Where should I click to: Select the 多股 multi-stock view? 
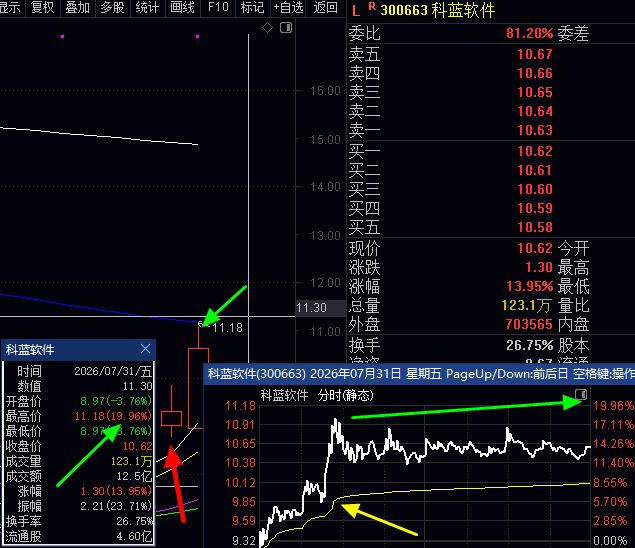pyautogui.click(x=112, y=7)
